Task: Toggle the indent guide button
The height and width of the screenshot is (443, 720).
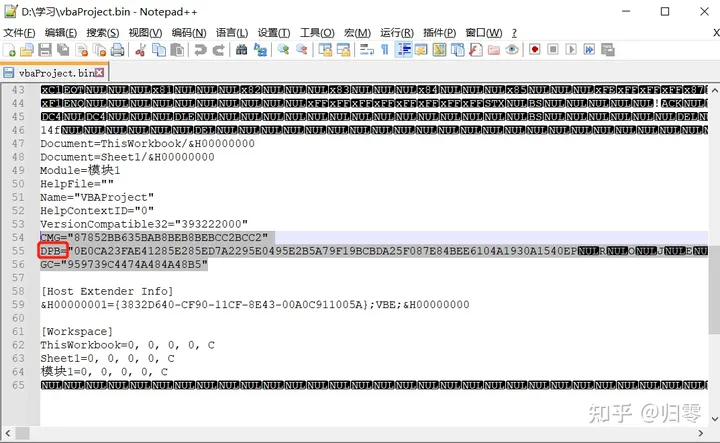Action: pos(404,50)
